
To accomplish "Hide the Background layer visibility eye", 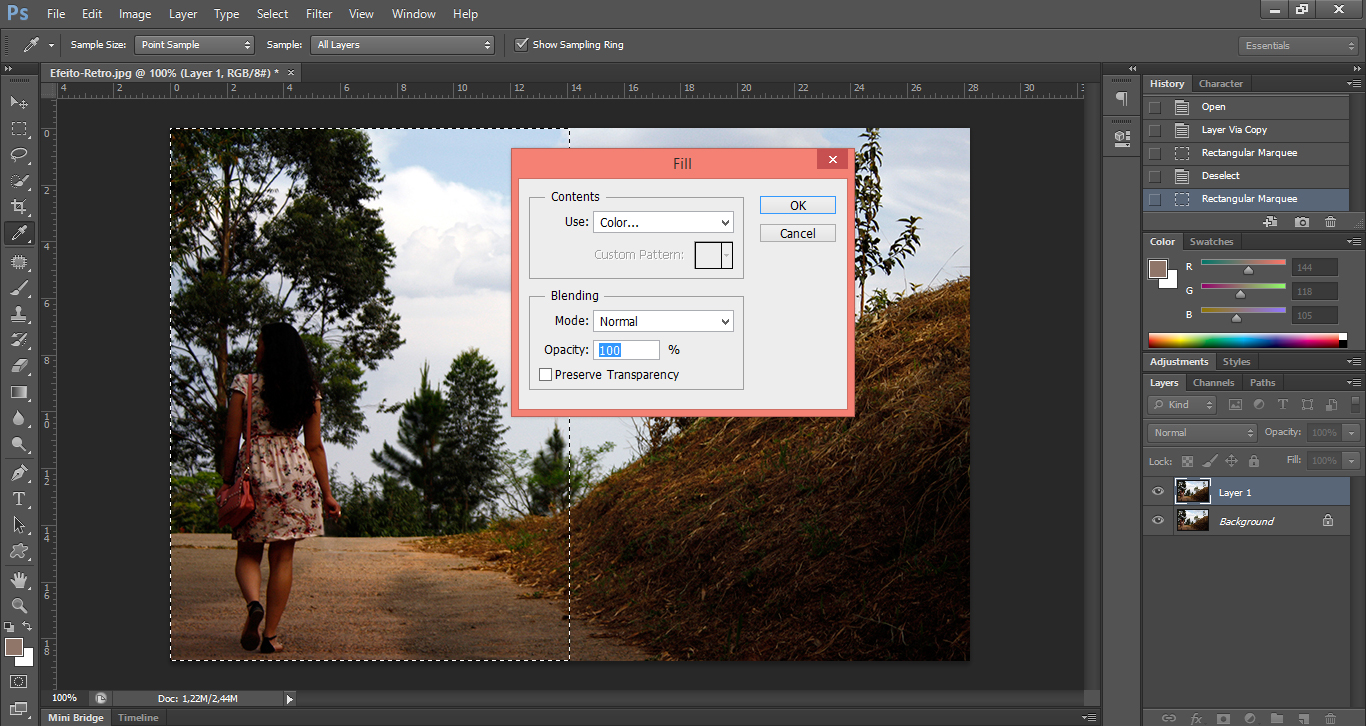I will point(1158,521).
